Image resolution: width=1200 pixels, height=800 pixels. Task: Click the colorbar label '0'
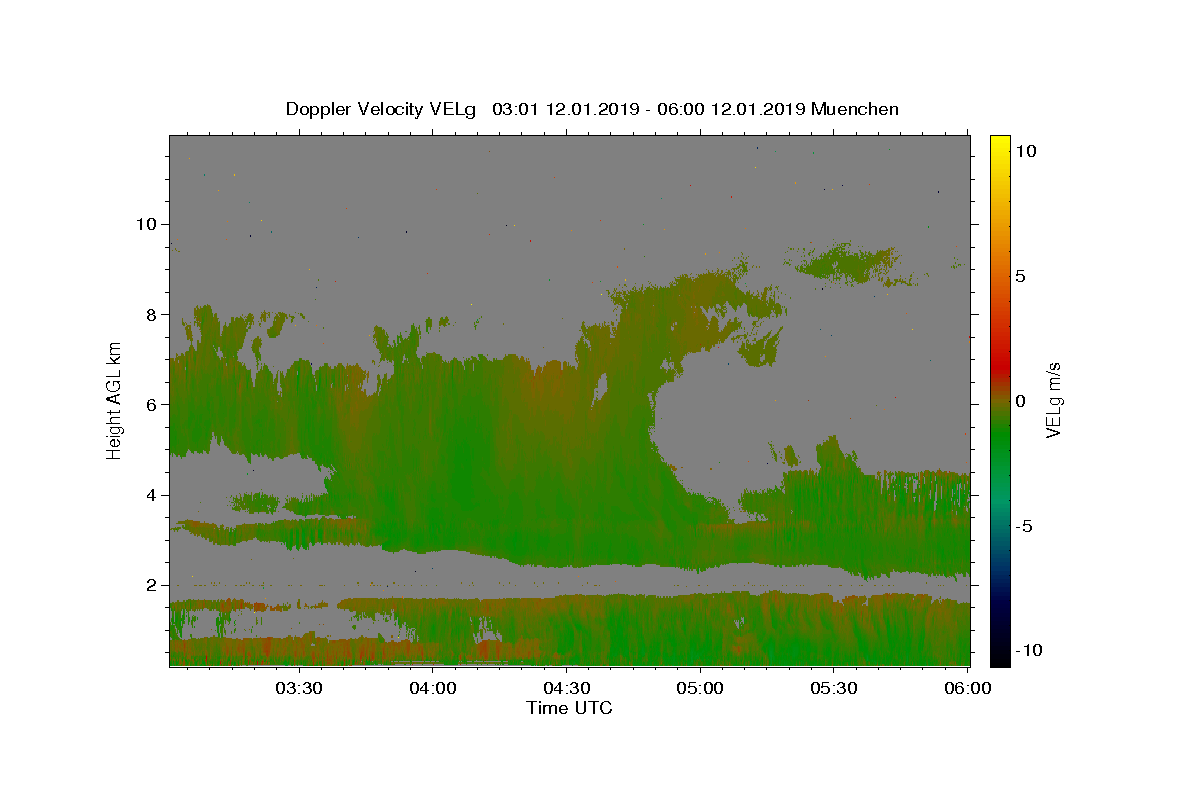coord(1020,401)
